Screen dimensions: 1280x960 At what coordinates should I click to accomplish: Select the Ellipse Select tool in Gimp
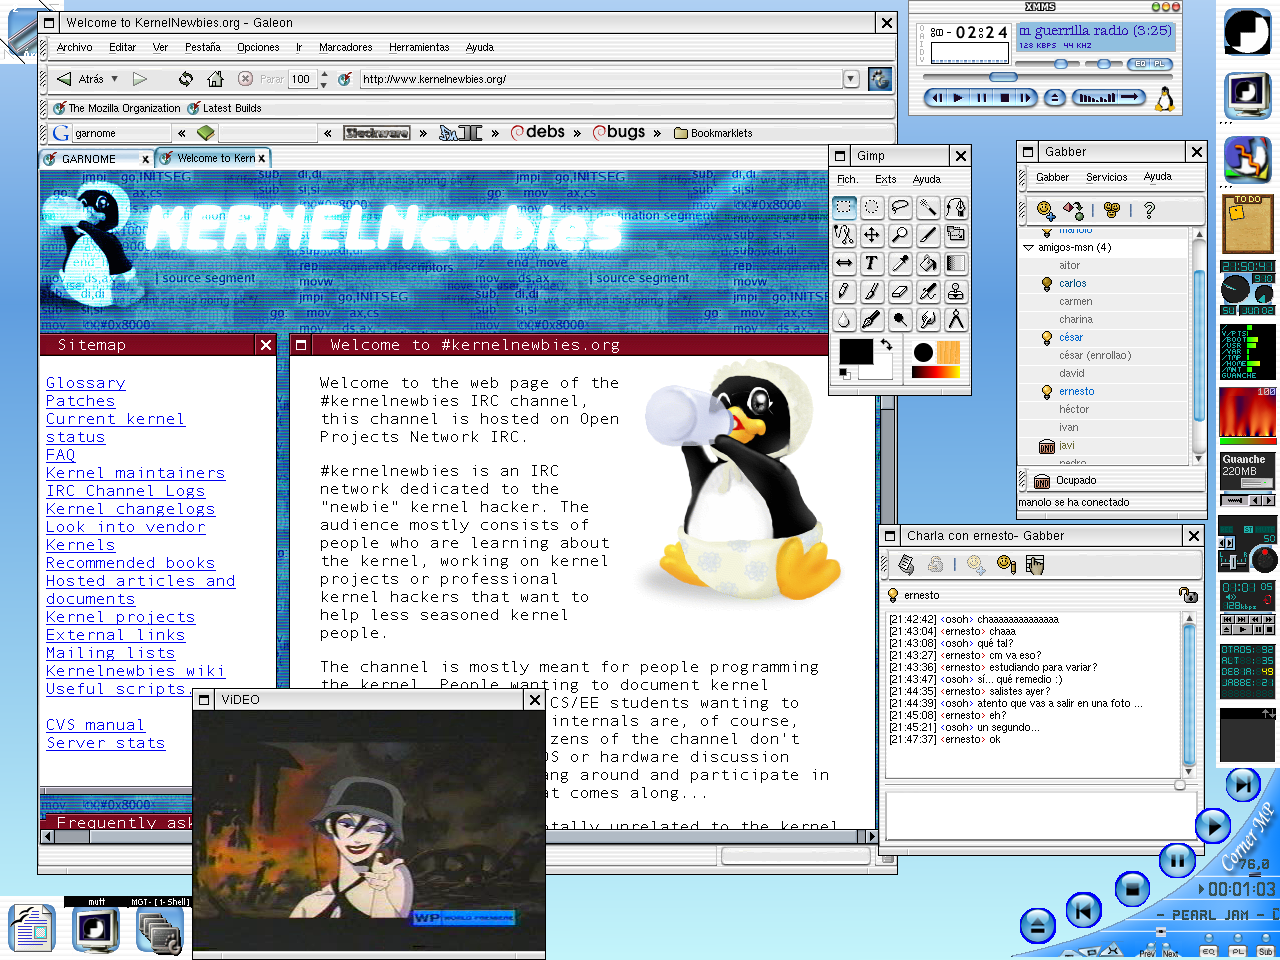tap(872, 207)
